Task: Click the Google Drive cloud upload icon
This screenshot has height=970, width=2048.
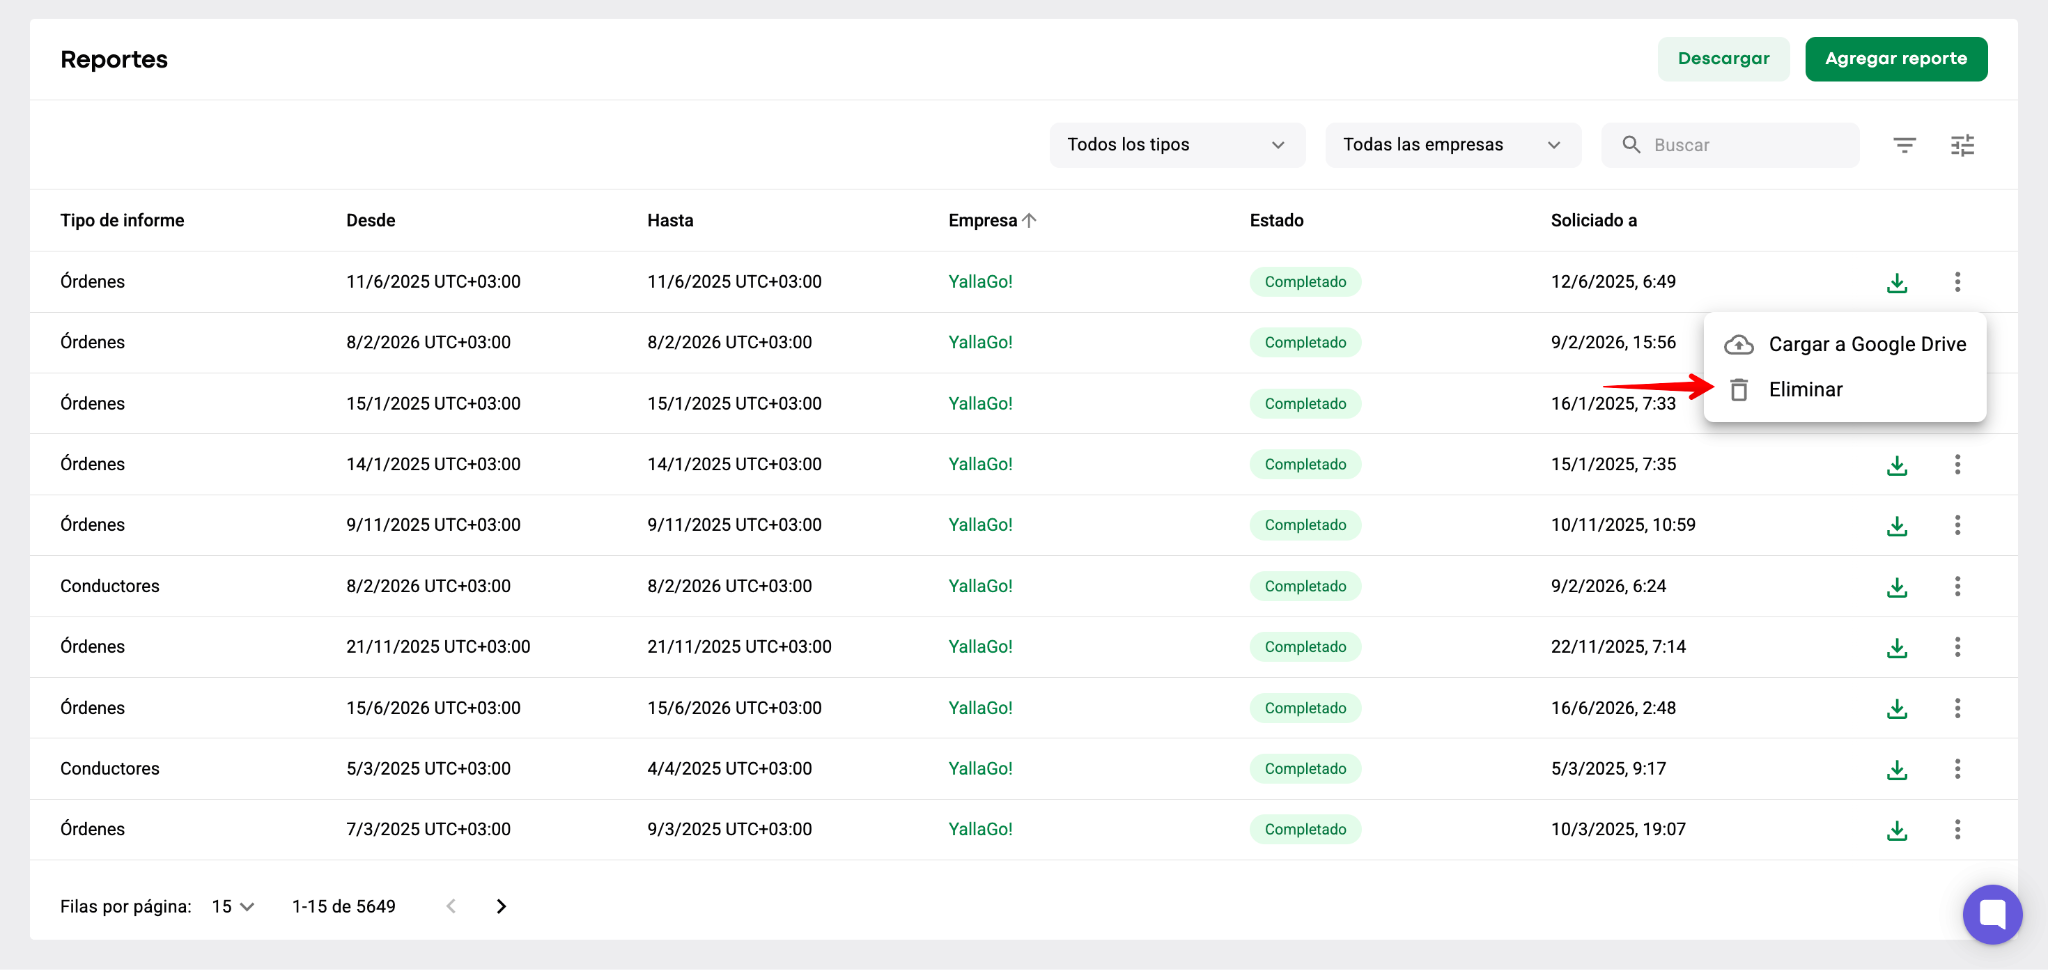Action: pos(1739,345)
